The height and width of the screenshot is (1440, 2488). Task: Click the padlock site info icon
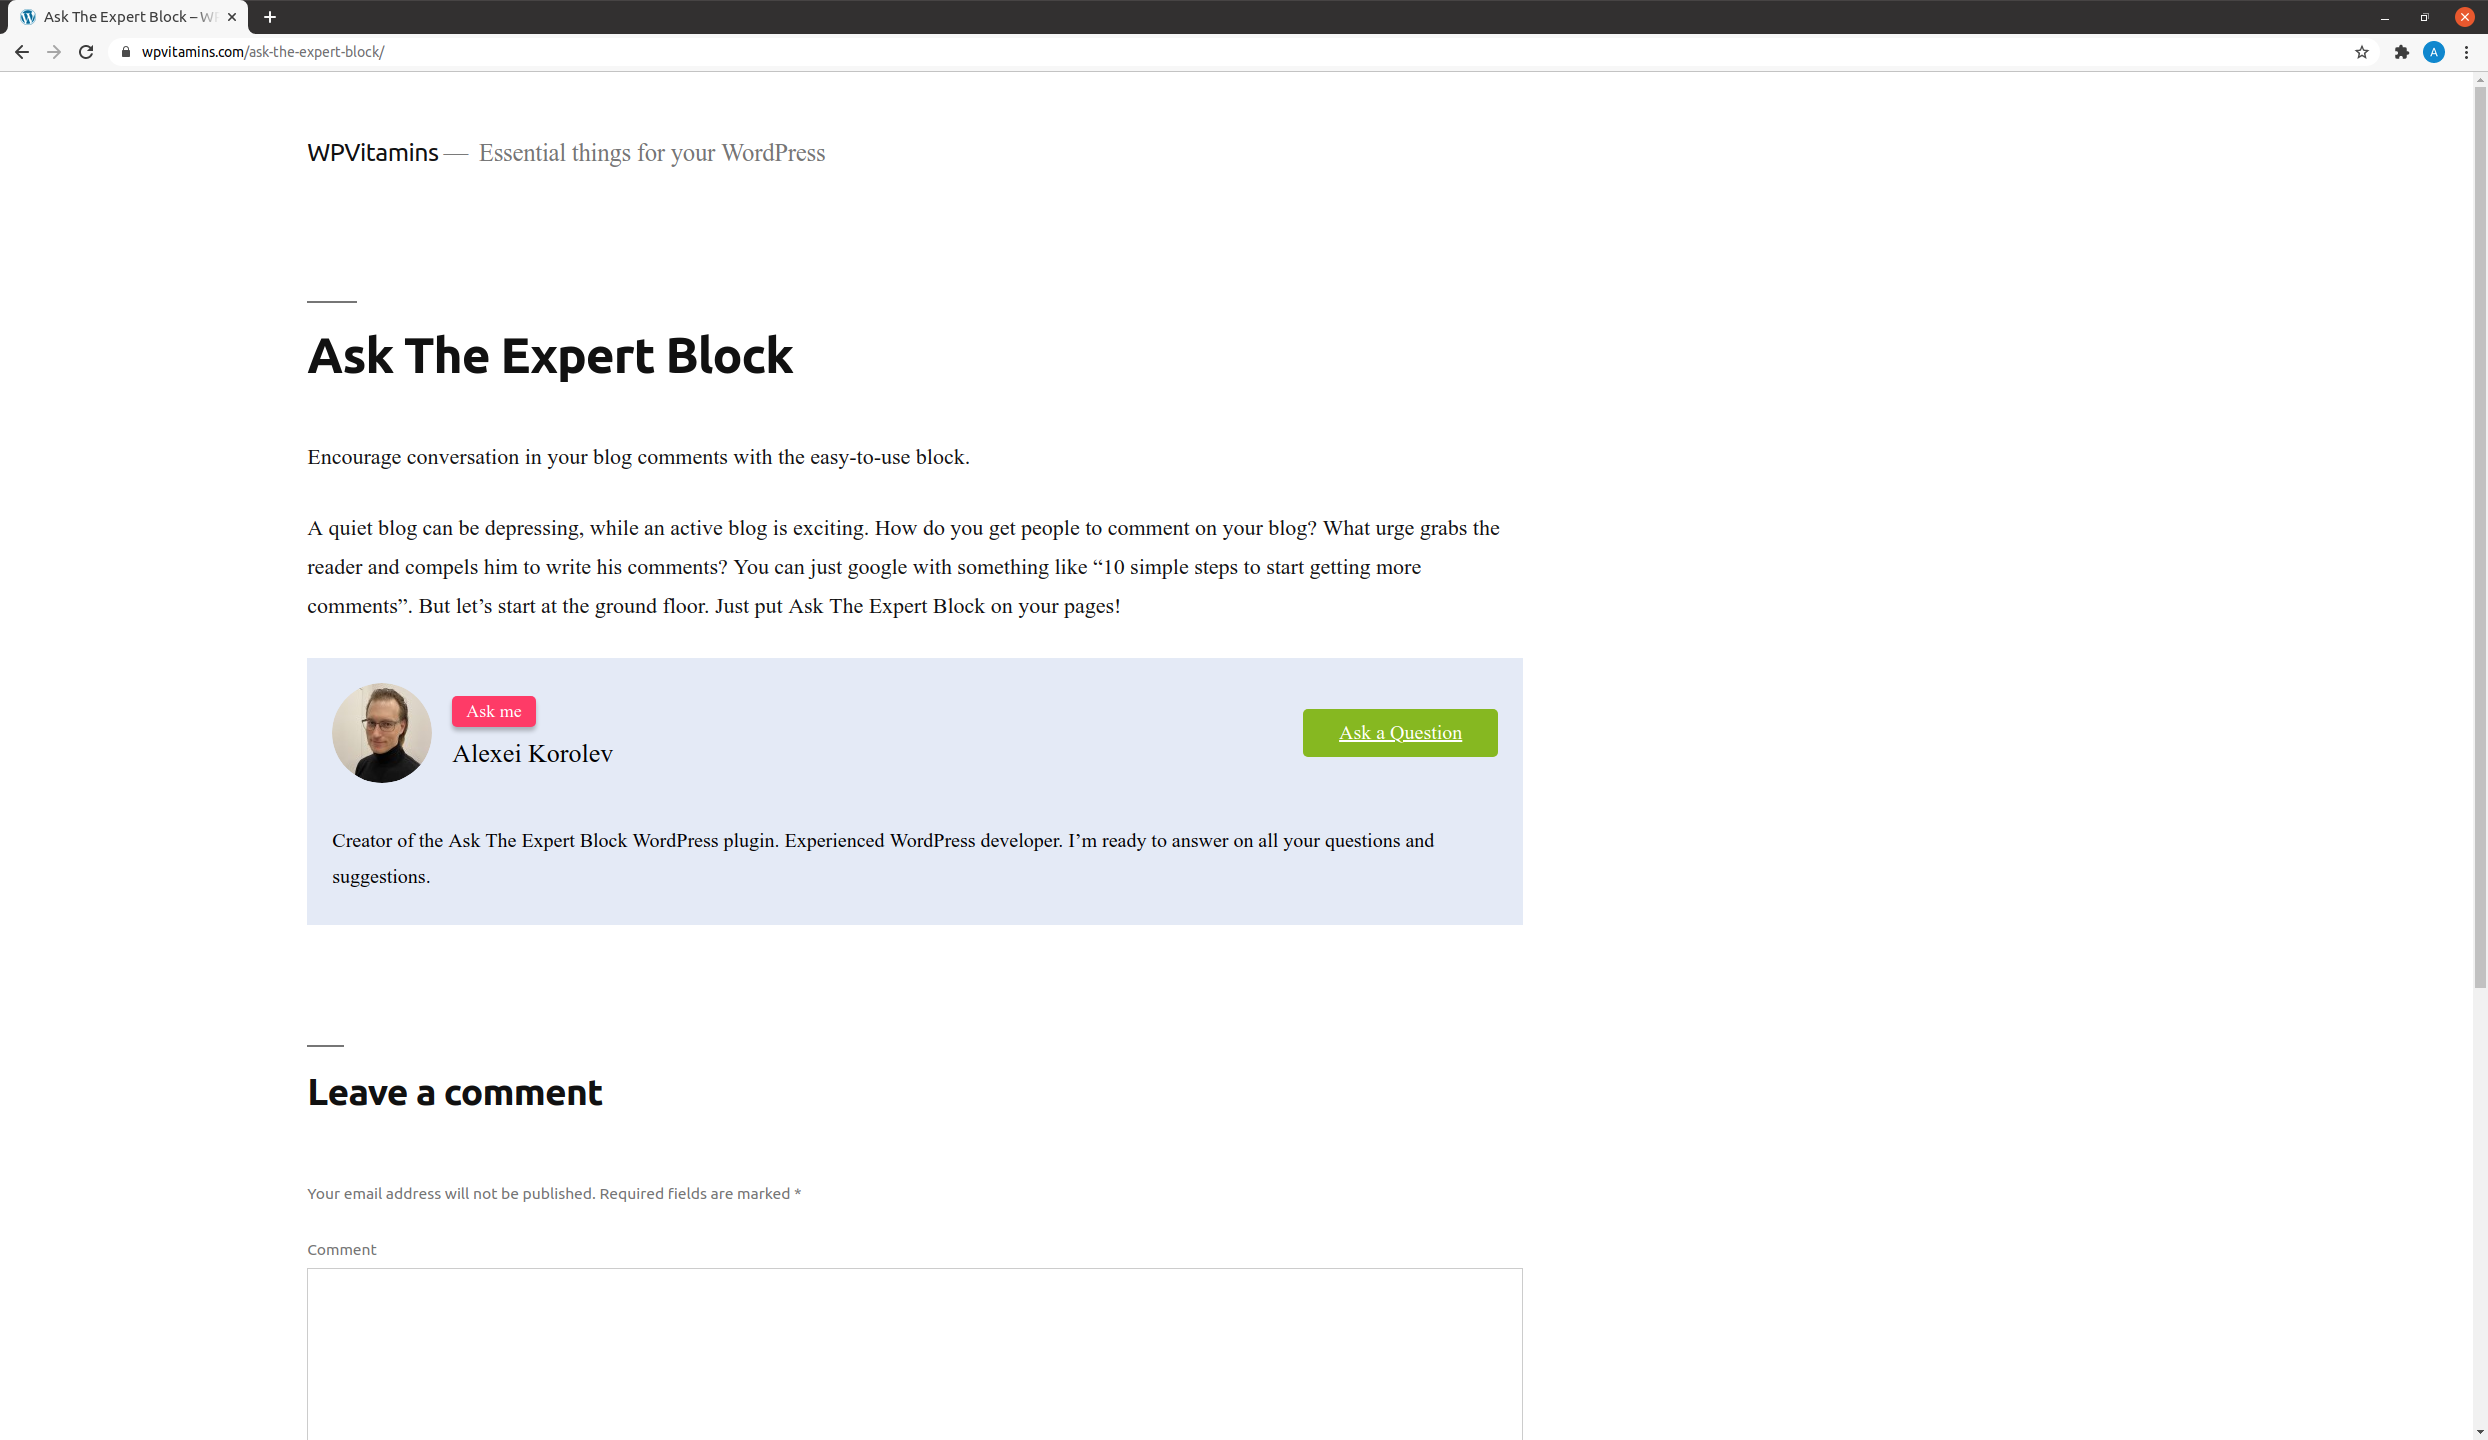[126, 52]
